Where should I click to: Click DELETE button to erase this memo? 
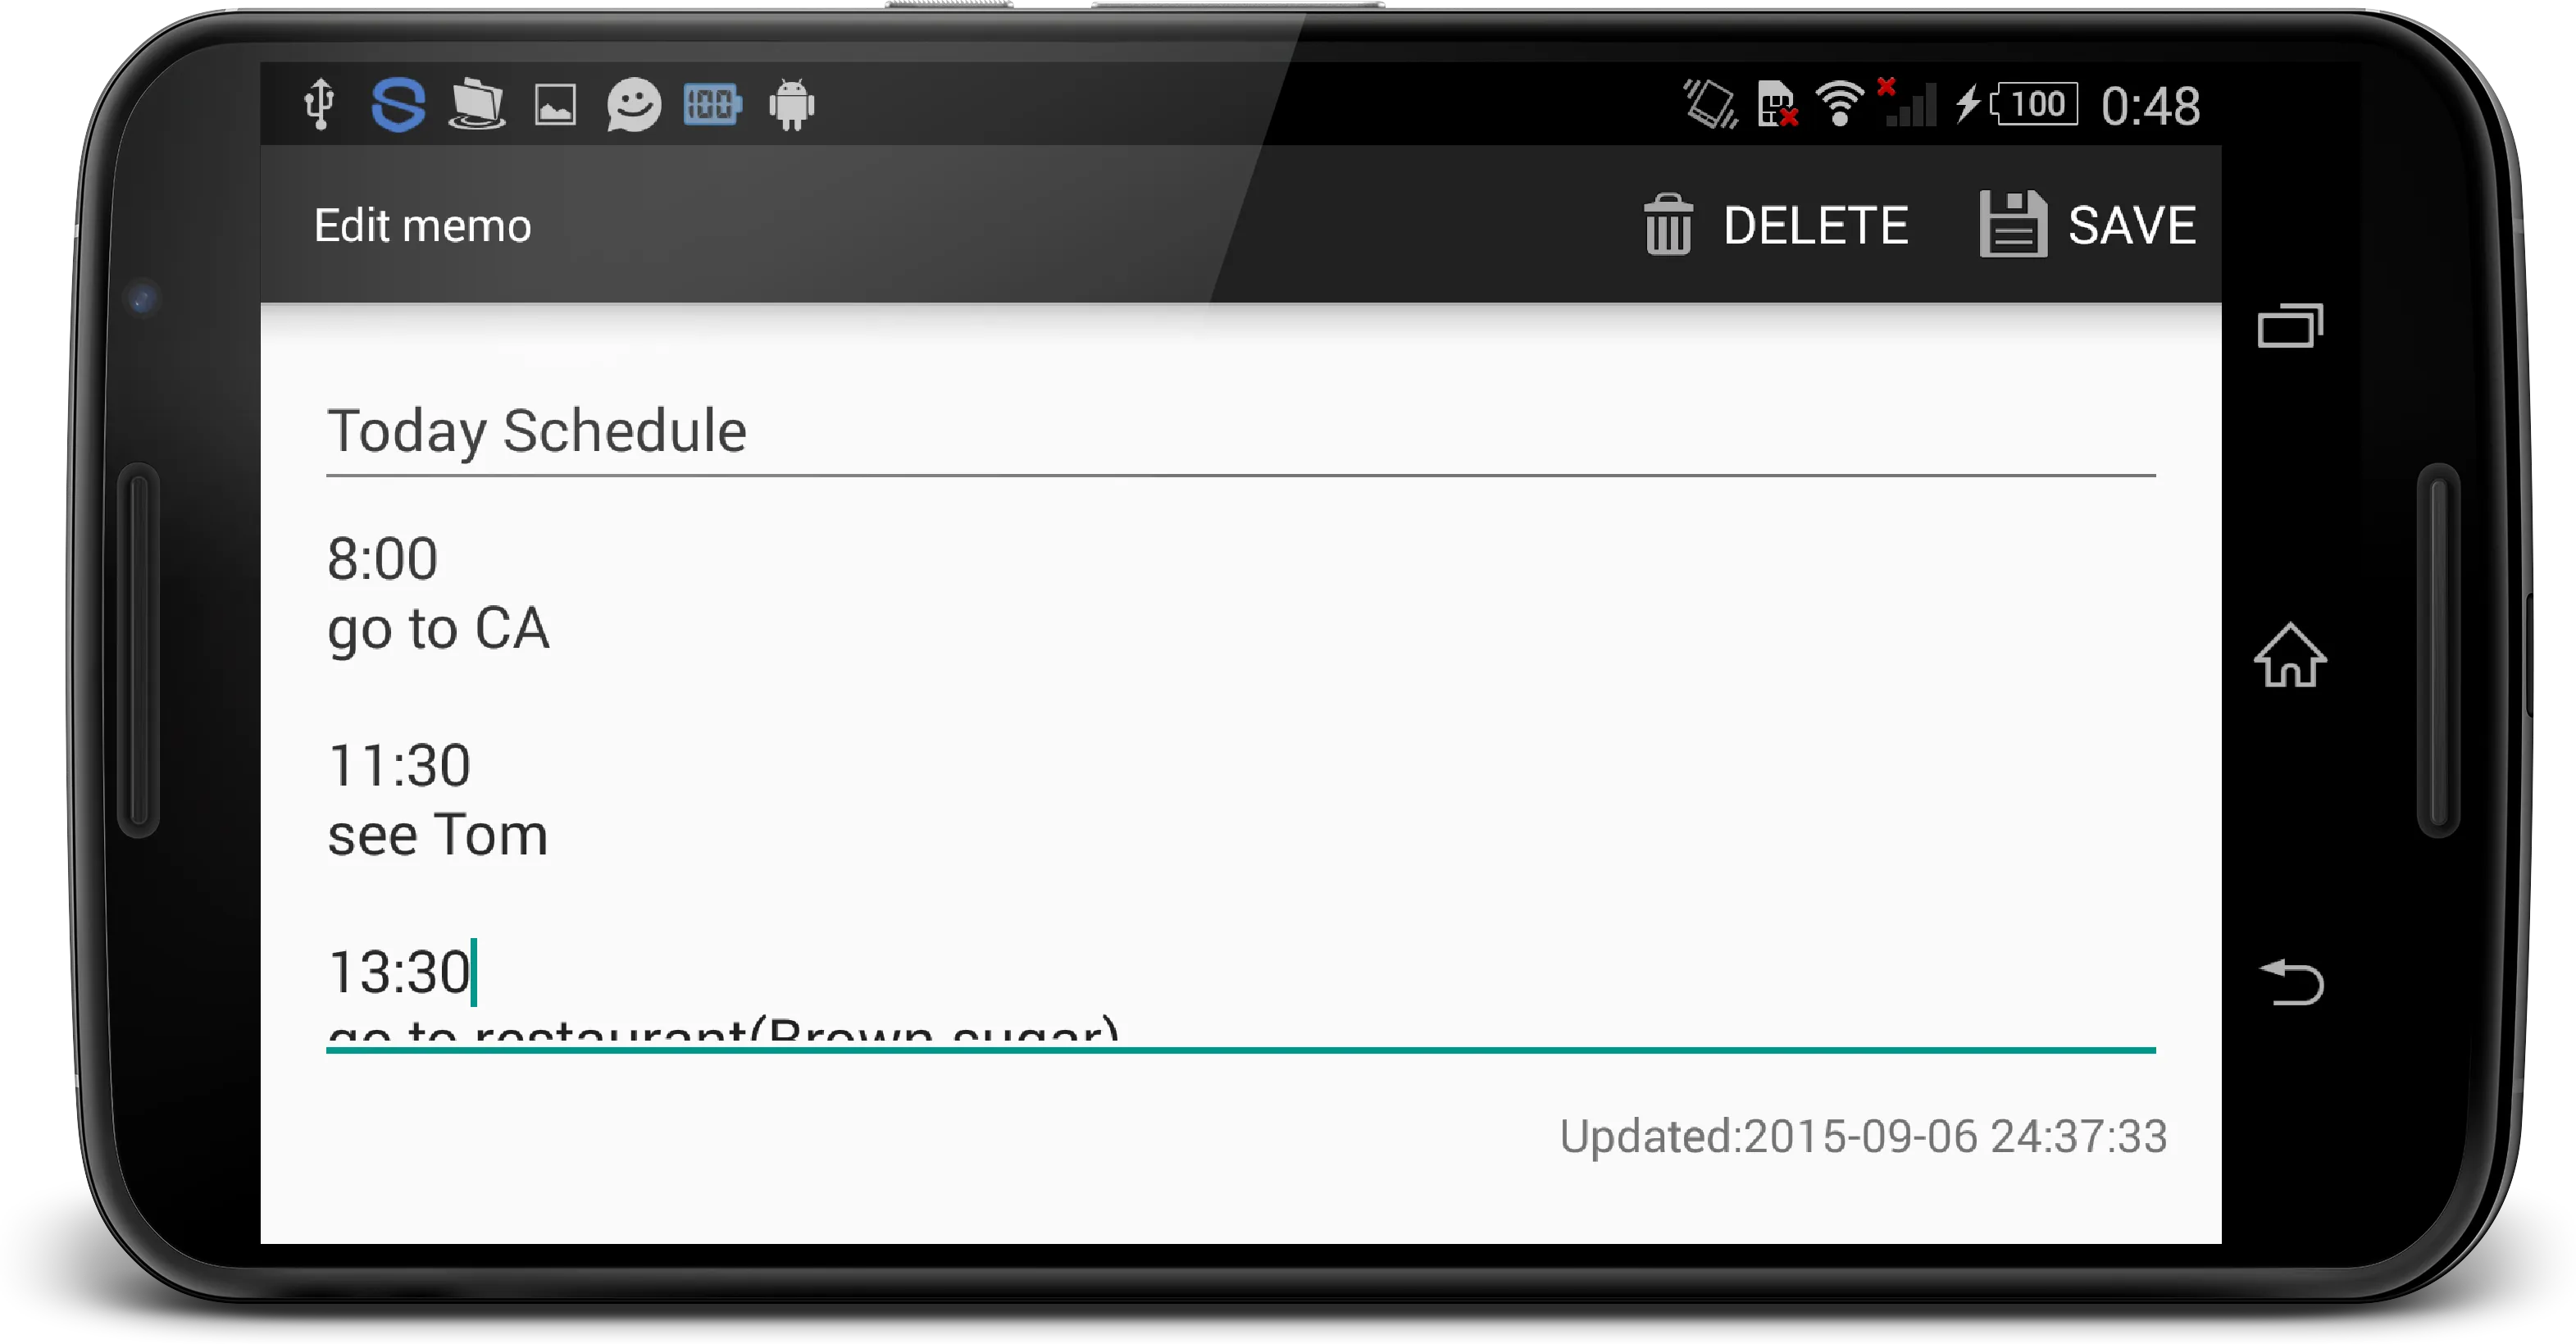tap(1773, 223)
